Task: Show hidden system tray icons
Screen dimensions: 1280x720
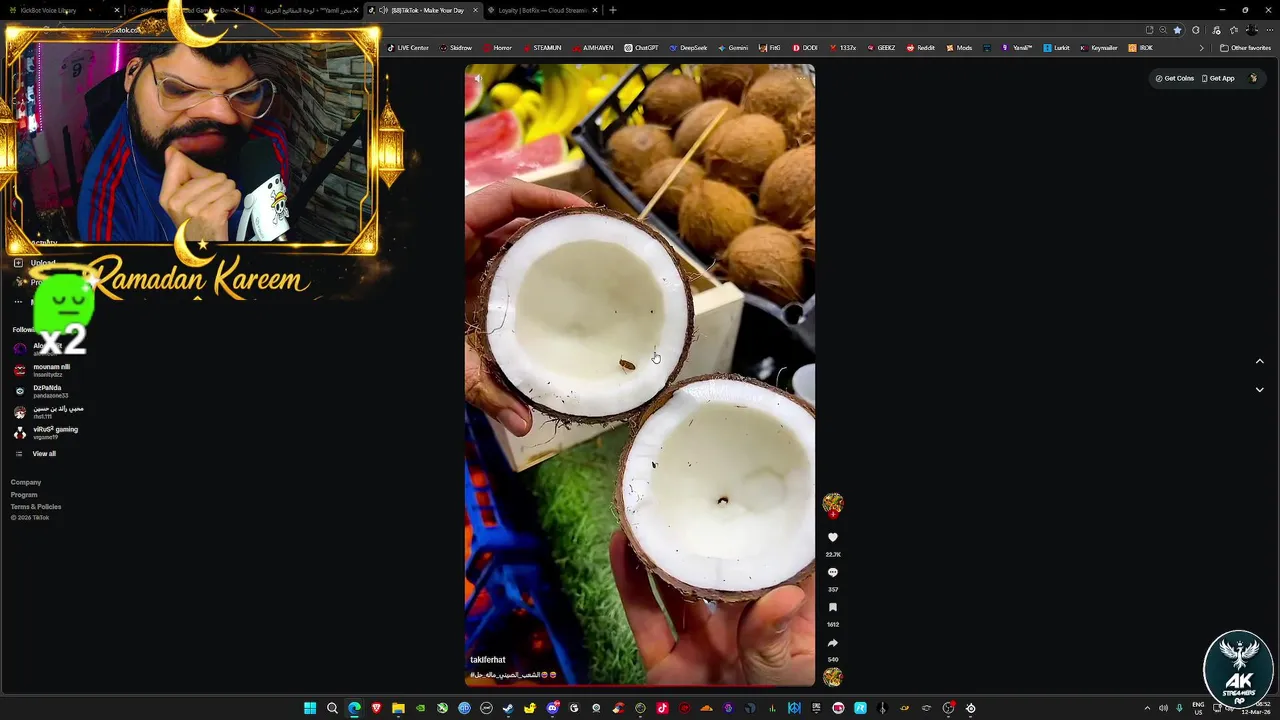Action: point(1147,708)
